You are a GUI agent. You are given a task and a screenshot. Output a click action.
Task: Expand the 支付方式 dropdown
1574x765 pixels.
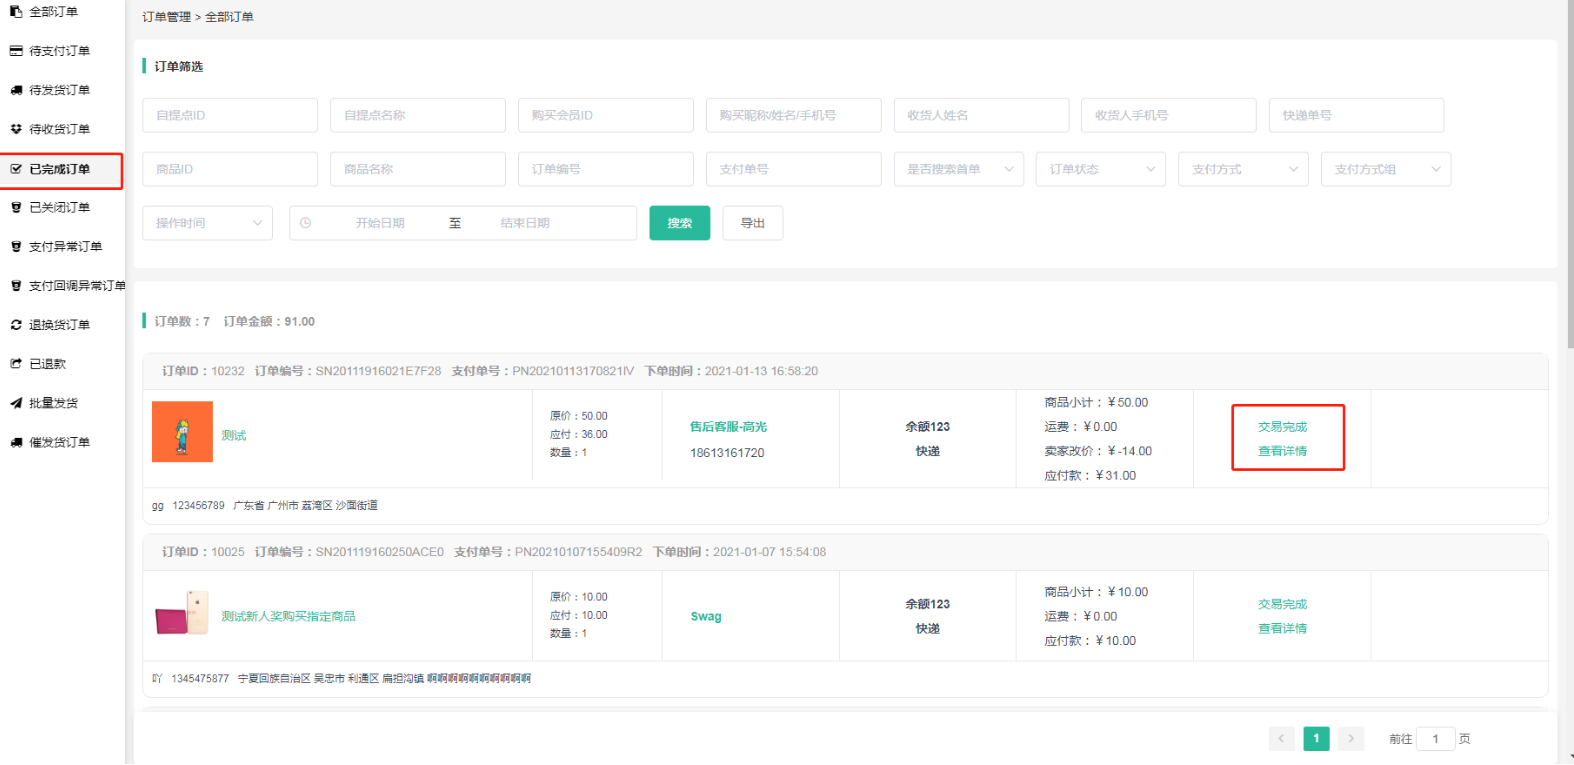coord(1243,169)
